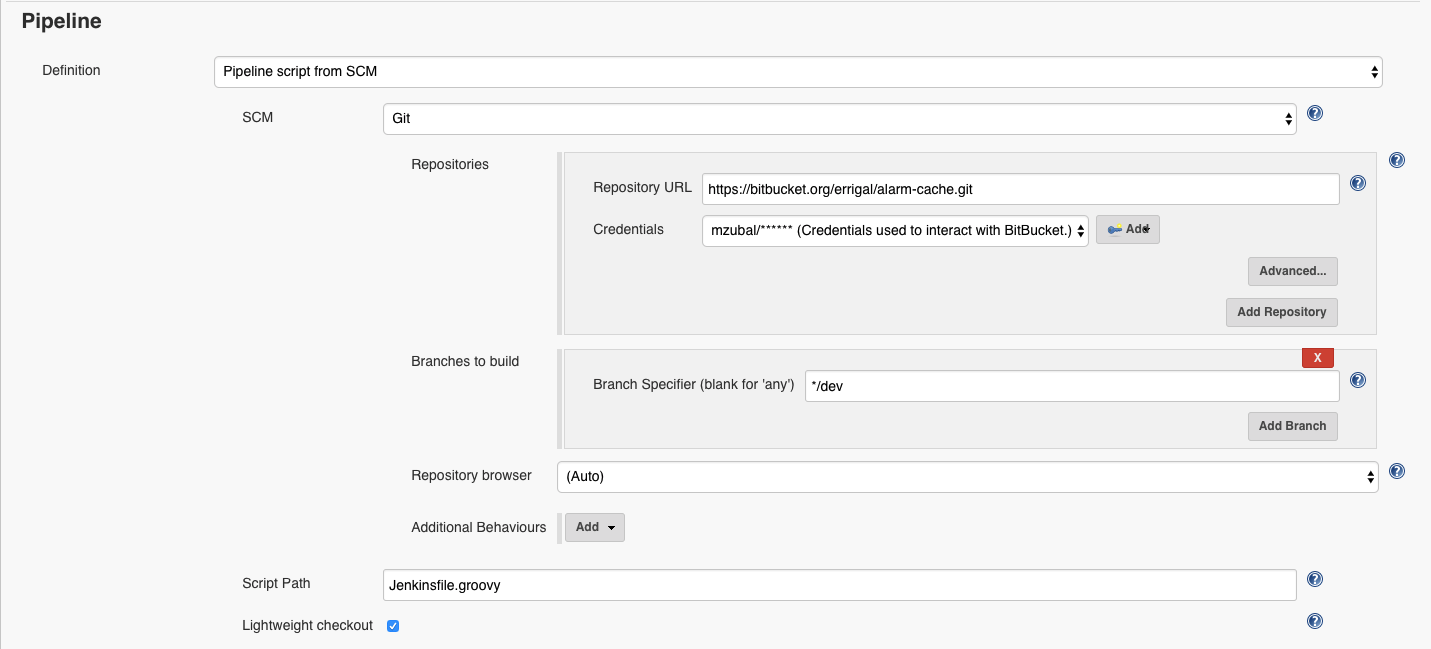The image size is (1431, 649).
Task: Open the Repository browser (Auto) dropdown
Action: [967, 477]
